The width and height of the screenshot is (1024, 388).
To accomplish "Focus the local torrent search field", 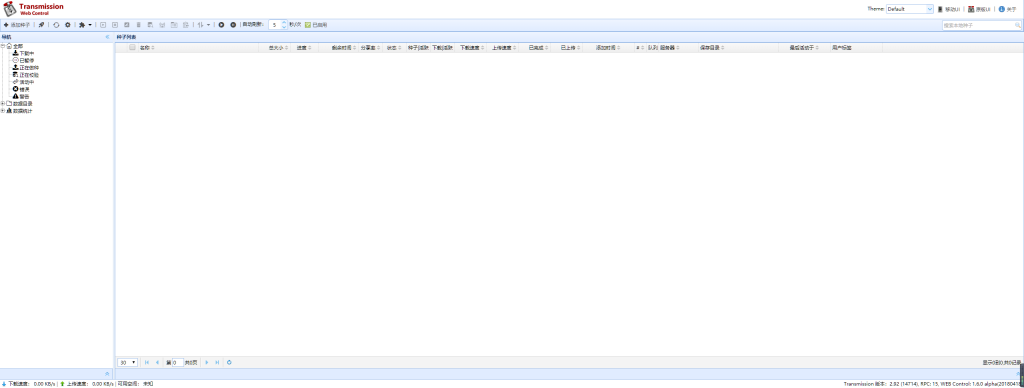I will click(978, 25).
